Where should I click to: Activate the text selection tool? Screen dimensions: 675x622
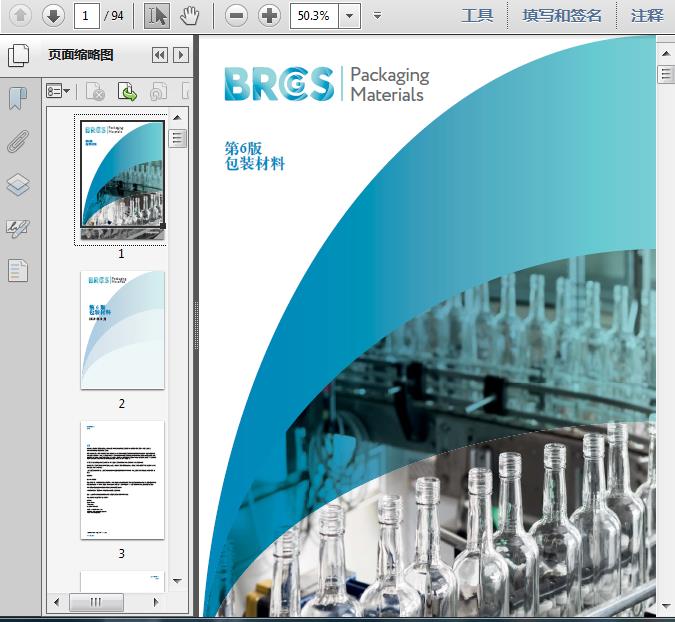click(x=156, y=16)
